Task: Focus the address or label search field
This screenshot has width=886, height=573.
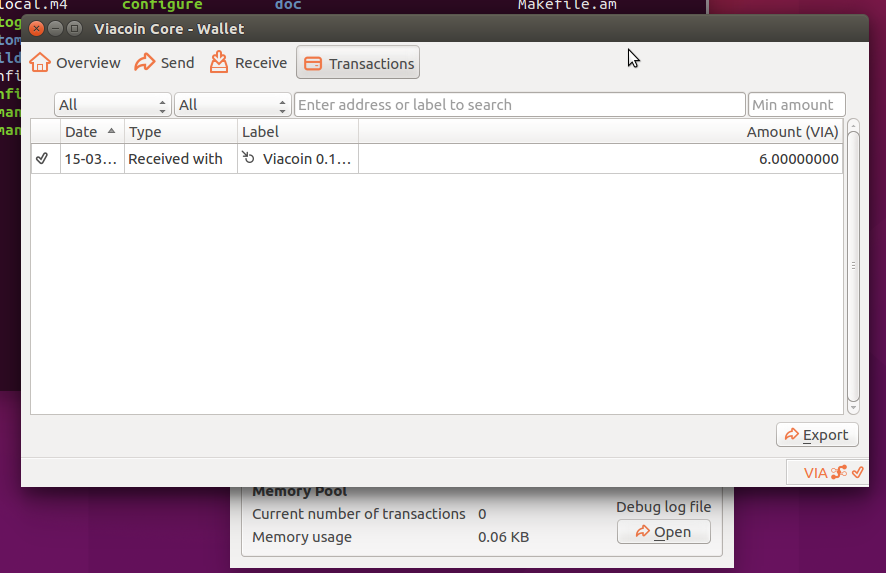Action: pos(519,105)
